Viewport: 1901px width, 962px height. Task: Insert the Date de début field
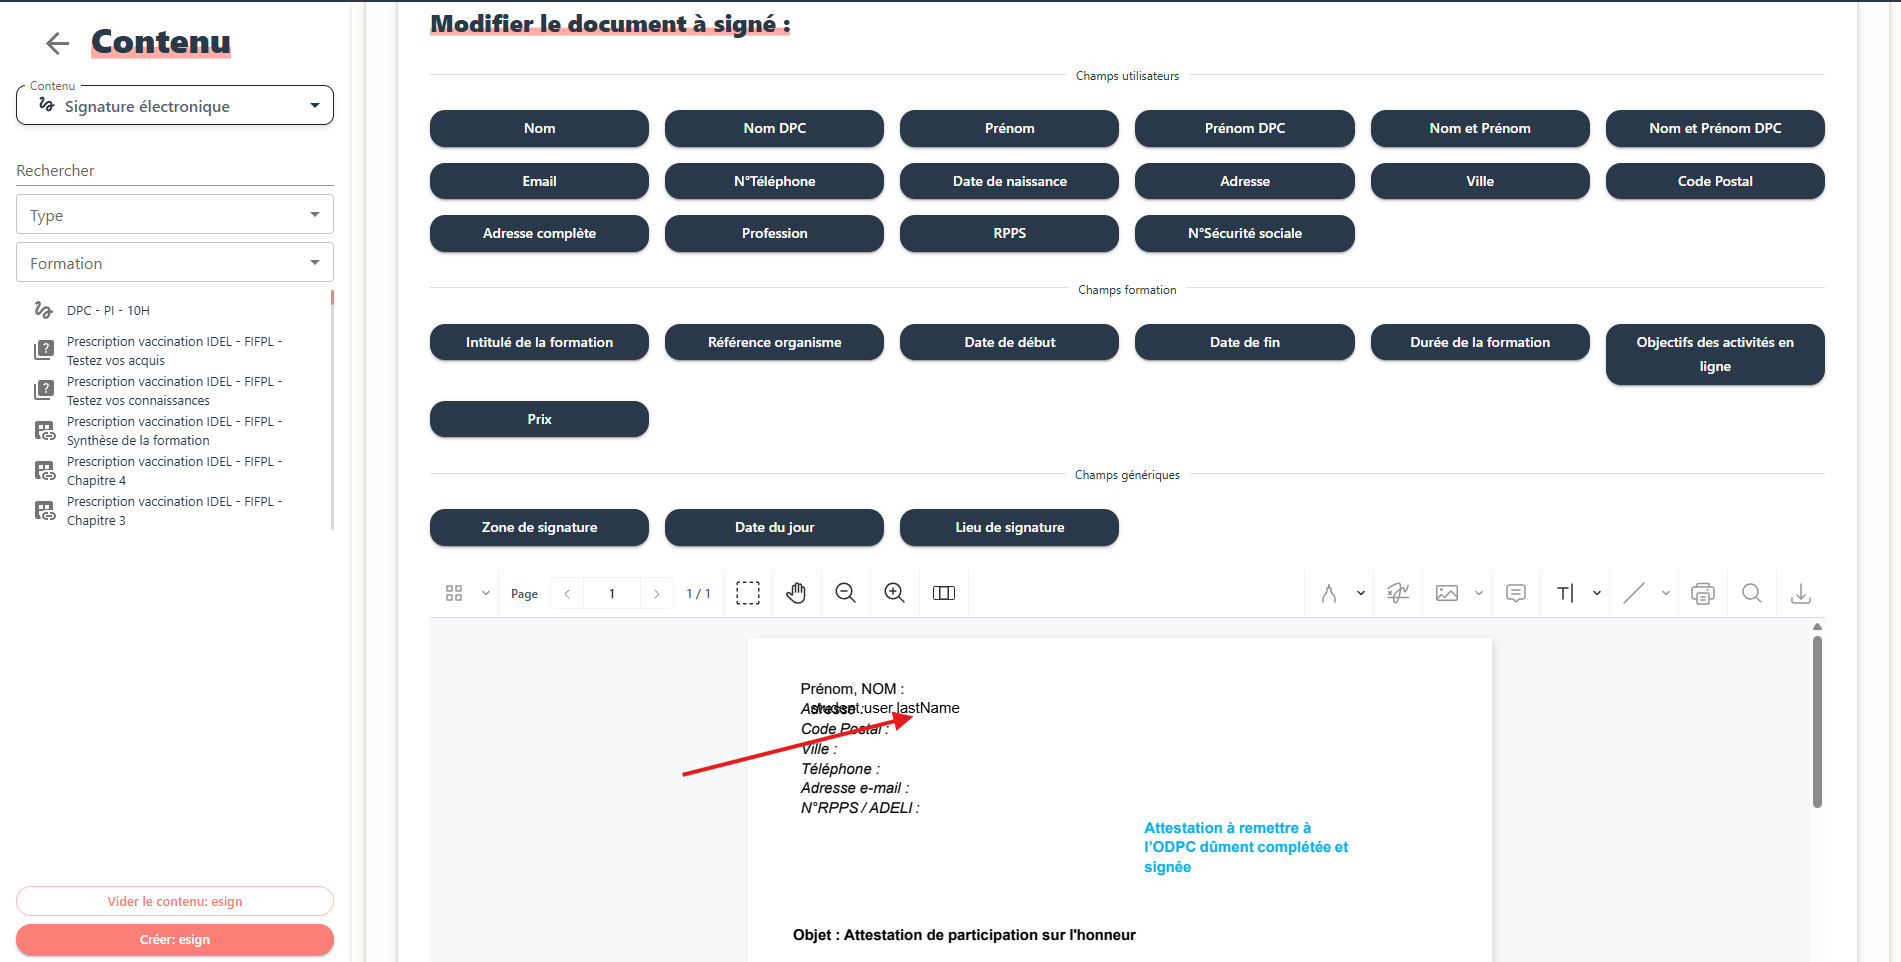[x=1010, y=342]
